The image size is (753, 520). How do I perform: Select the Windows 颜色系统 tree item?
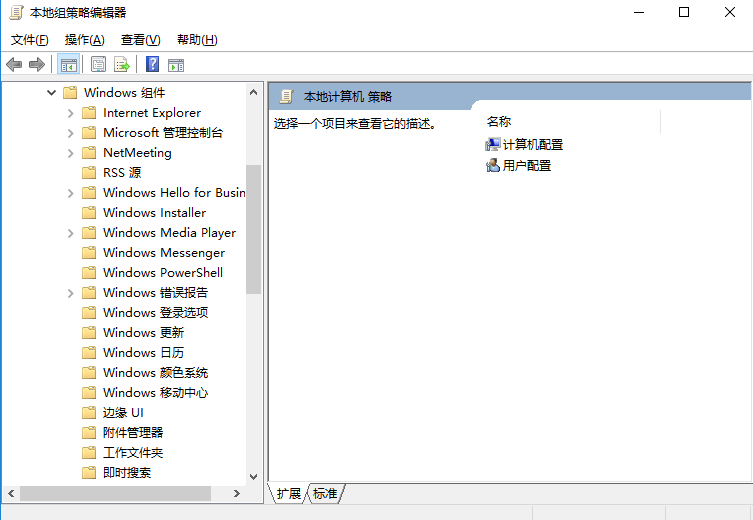[156, 373]
